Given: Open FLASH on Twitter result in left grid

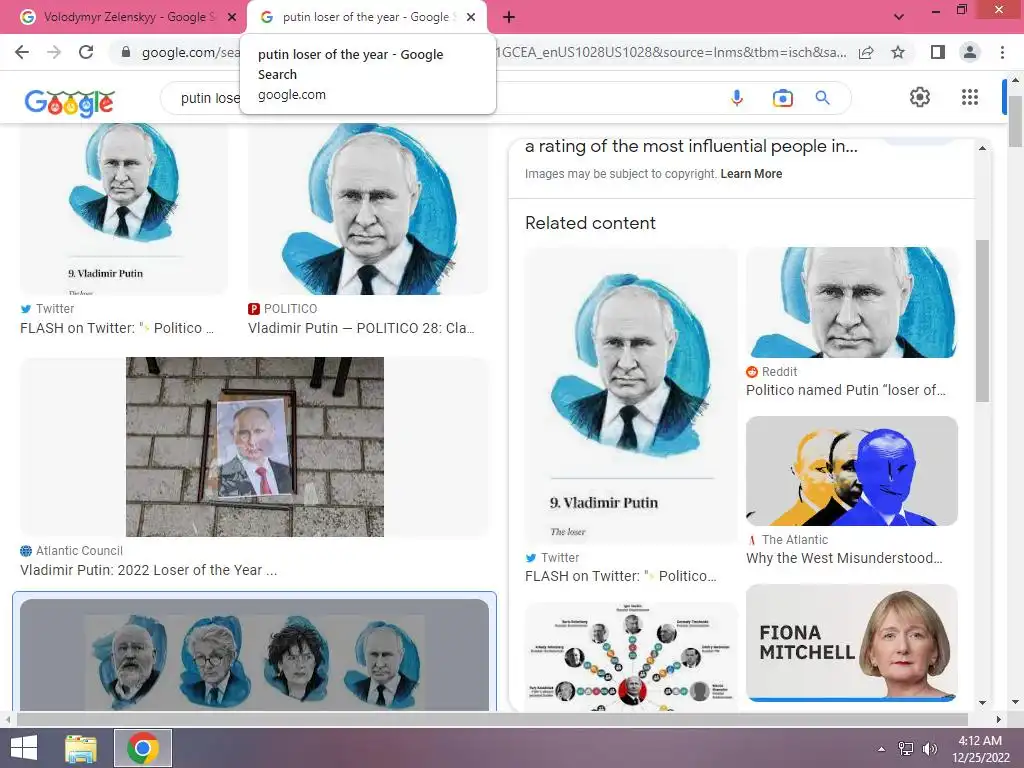Looking at the screenshot, I should 117,328.
